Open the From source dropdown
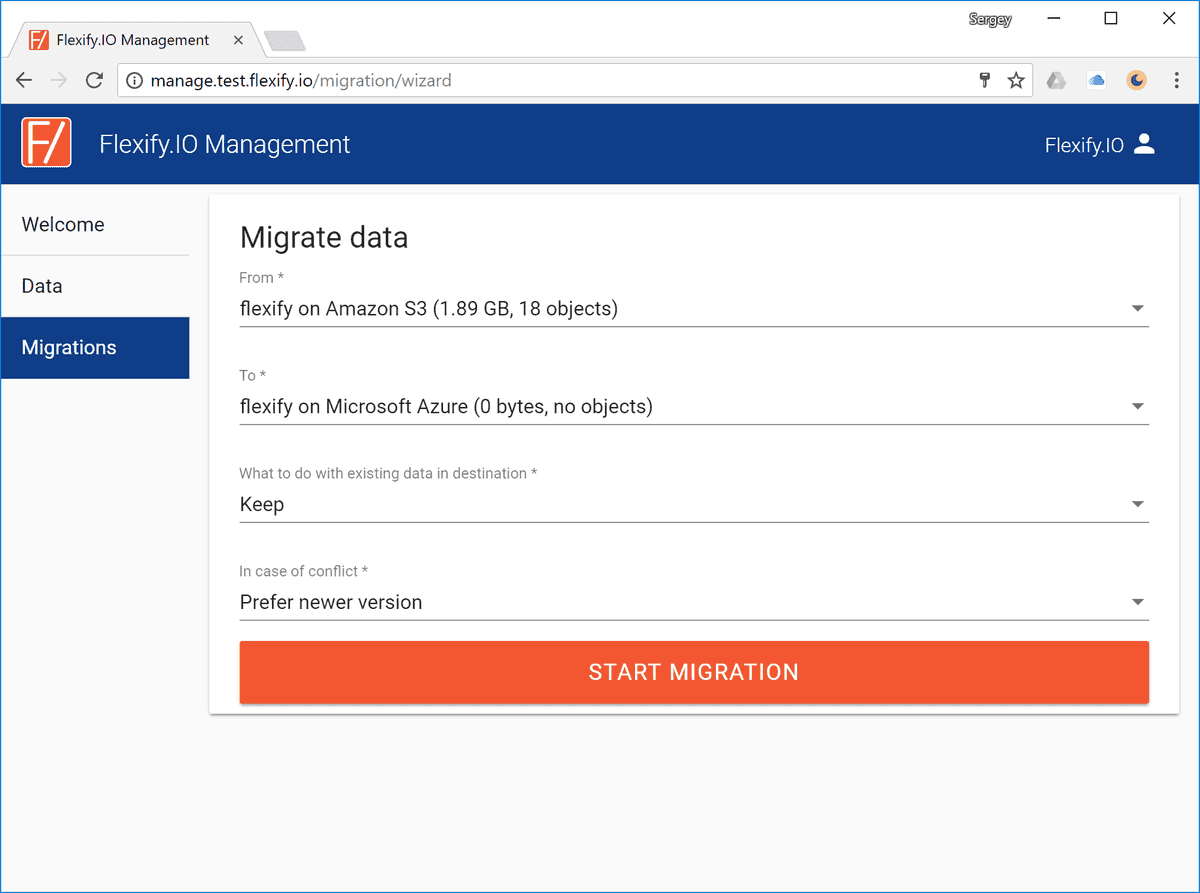1200x893 pixels. (1137, 308)
